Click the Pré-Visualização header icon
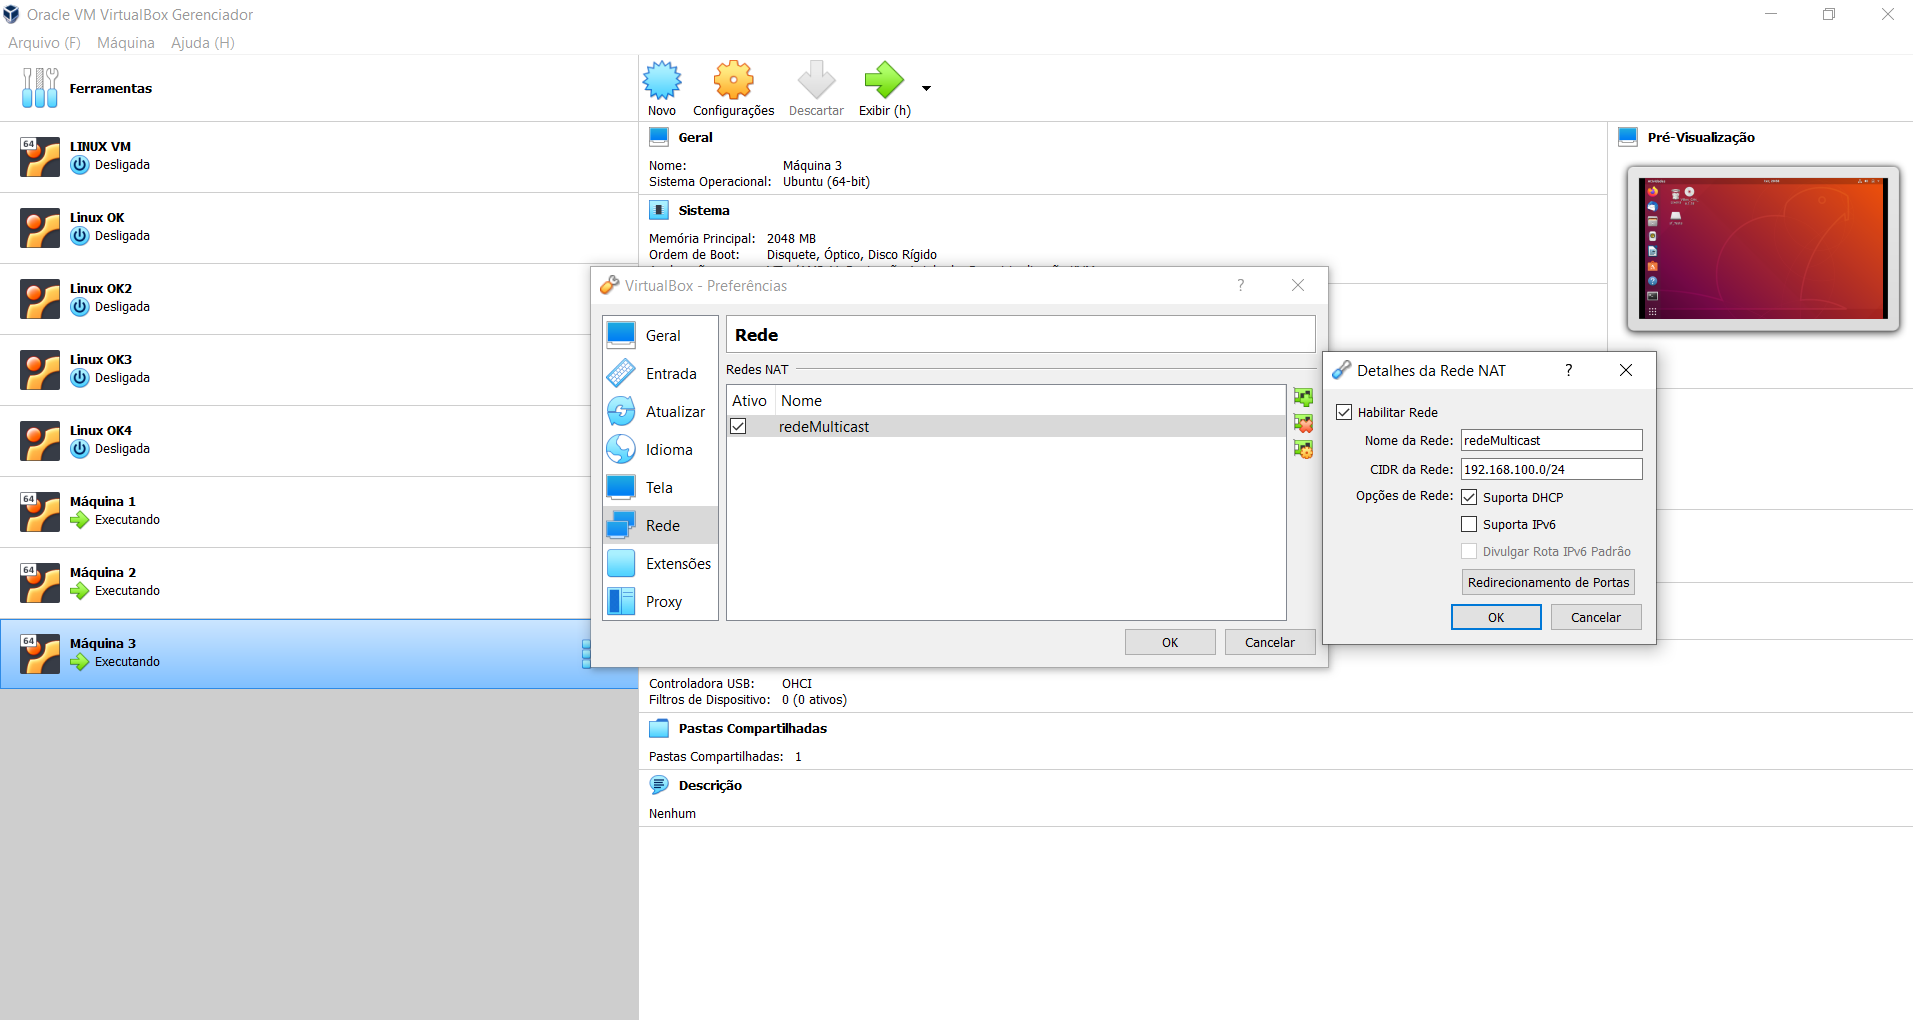 click(1628, 137)
